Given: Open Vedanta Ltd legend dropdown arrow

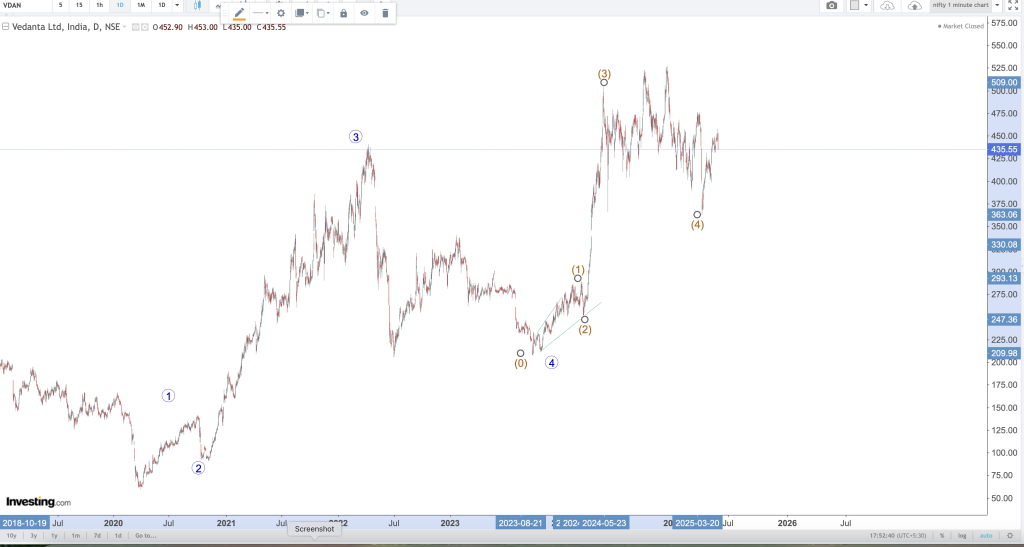Looking at the screenshot, I should (x=125, y=27).
